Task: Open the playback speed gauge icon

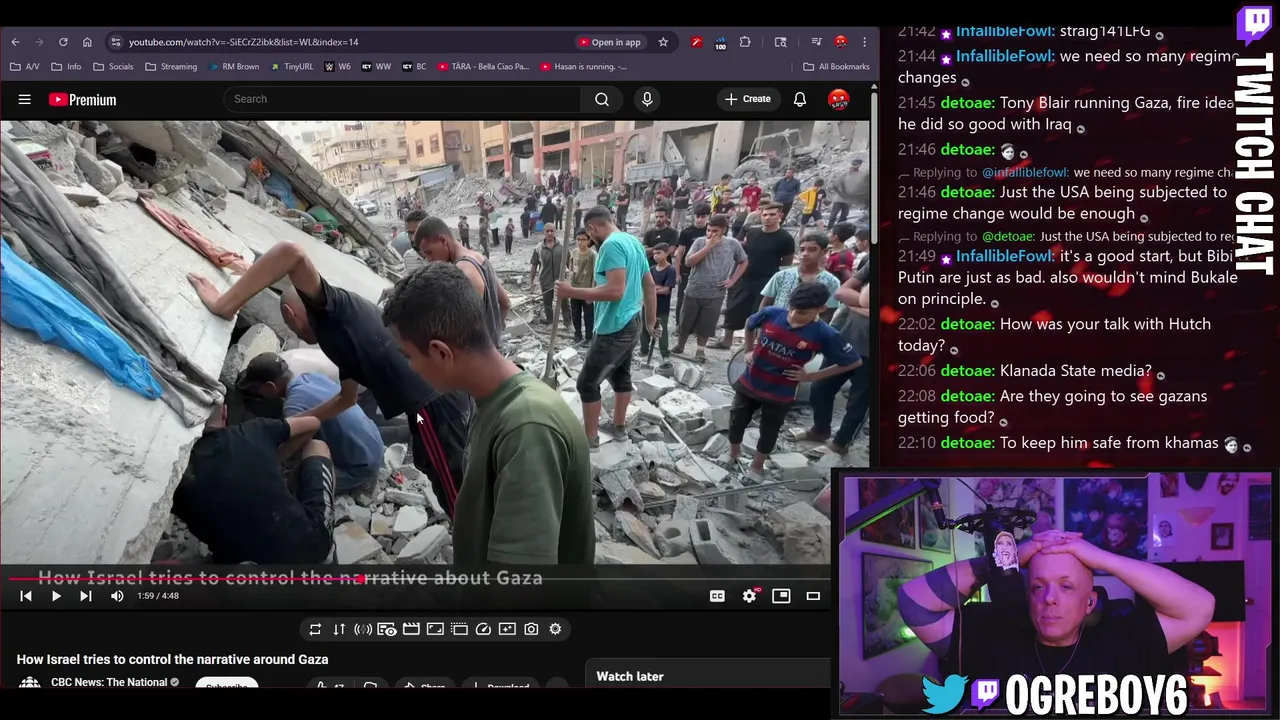Action: tap(483, 629)
